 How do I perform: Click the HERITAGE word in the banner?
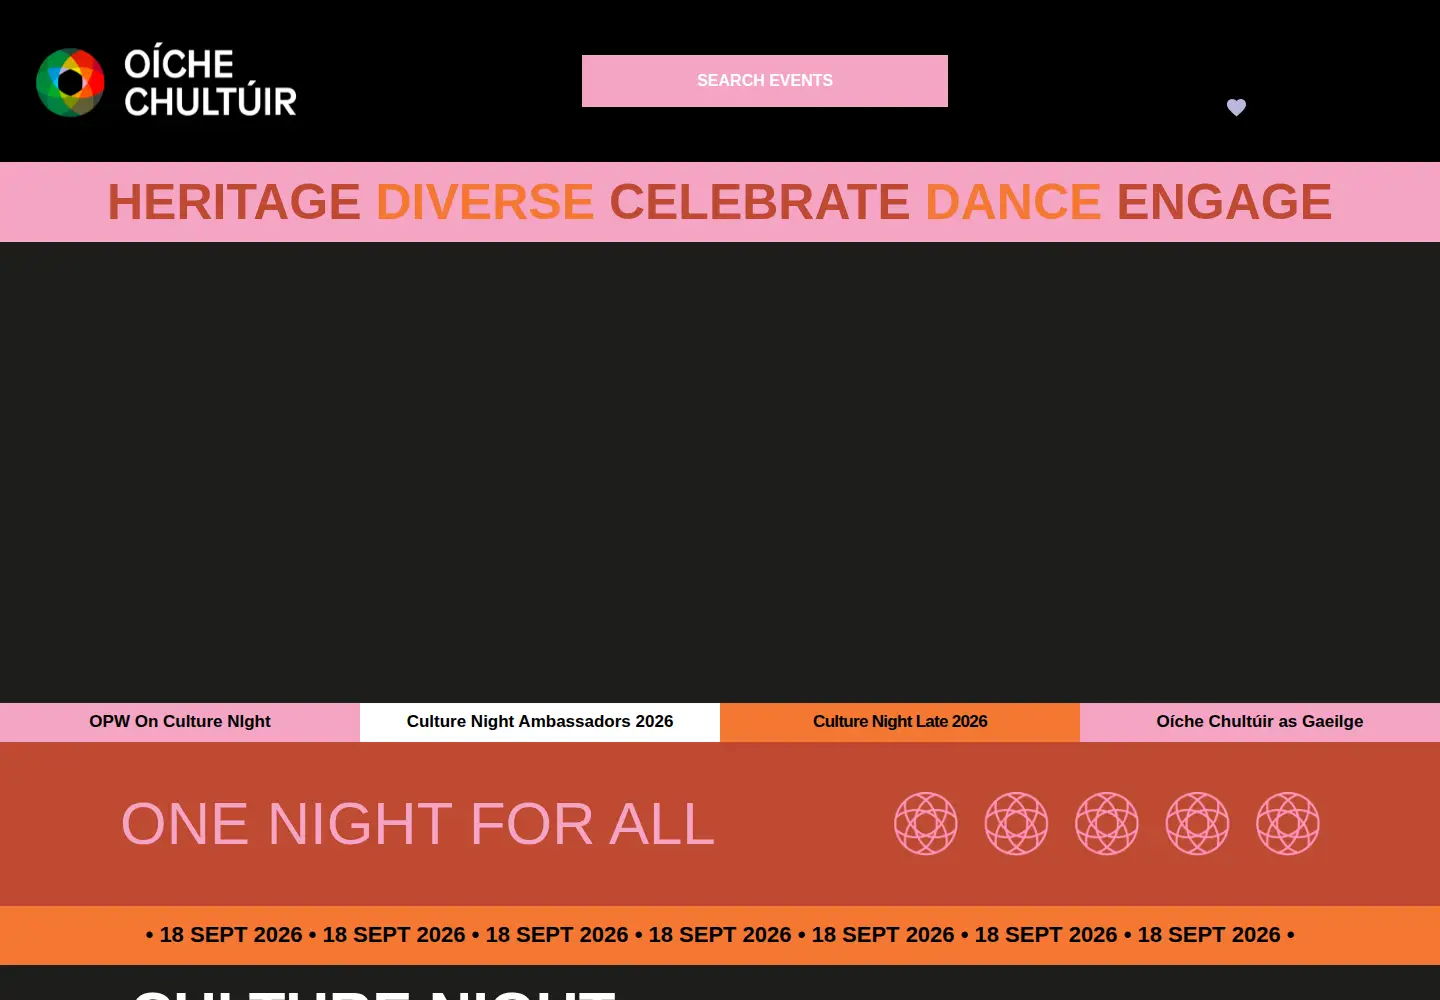[x=234, y=202]
